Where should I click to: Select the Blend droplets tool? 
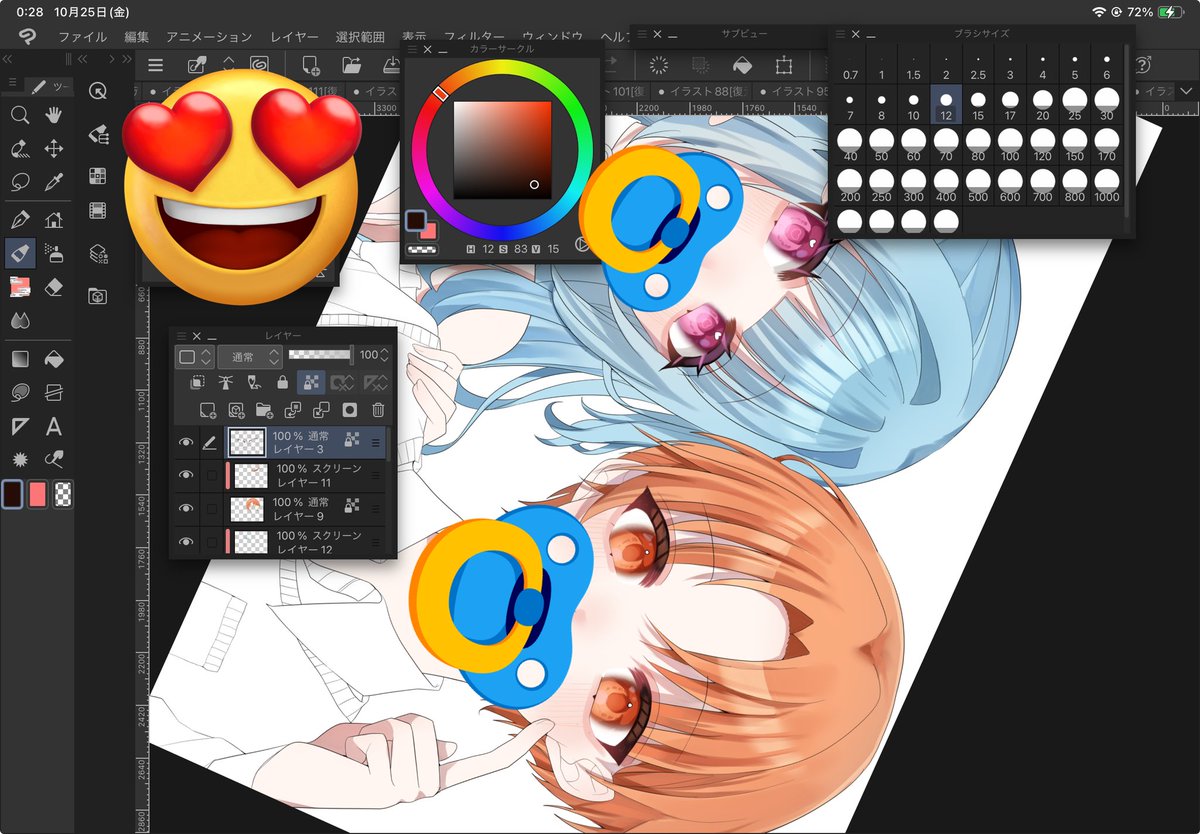[20, 321]
